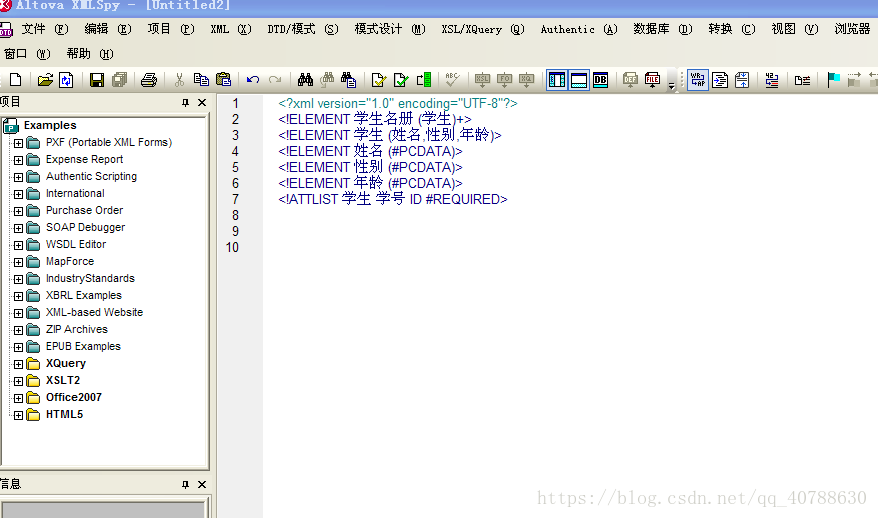This screenshot has height=518, width=878.
Task: Expand the Authentic Scripting folder
Action: coord(18,177)
